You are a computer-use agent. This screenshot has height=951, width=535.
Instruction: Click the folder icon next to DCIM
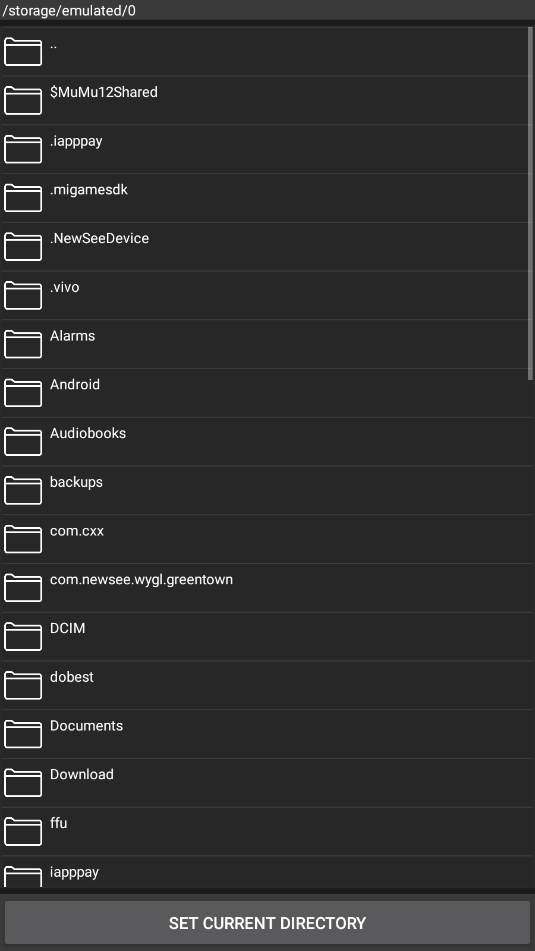coord(23,637)
